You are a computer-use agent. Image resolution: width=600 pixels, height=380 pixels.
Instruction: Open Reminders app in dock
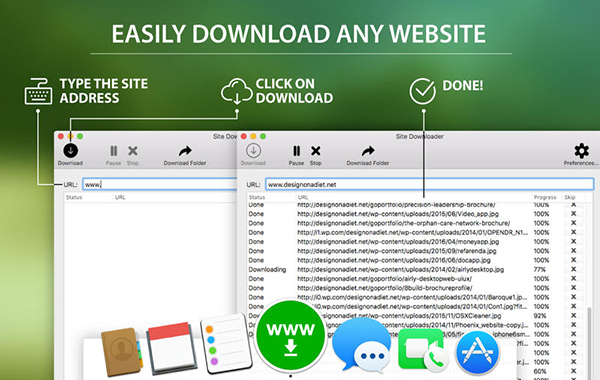click(x=226, y=343)
